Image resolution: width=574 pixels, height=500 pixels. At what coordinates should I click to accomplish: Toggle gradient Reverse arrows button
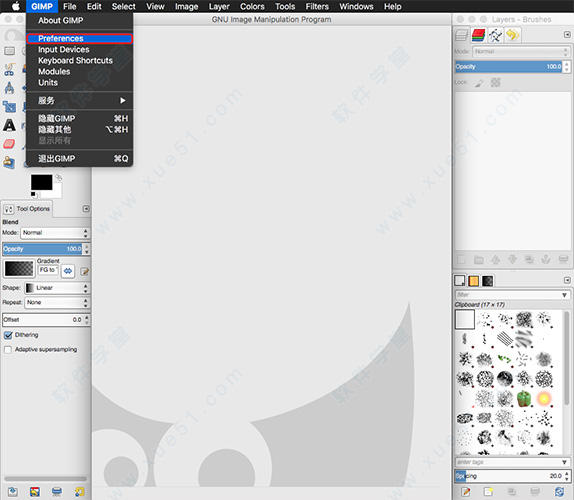[x=68, y=271]
